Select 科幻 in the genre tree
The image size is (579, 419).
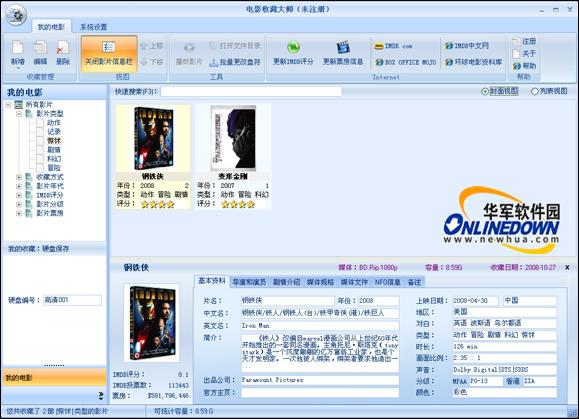coord(54,159)
